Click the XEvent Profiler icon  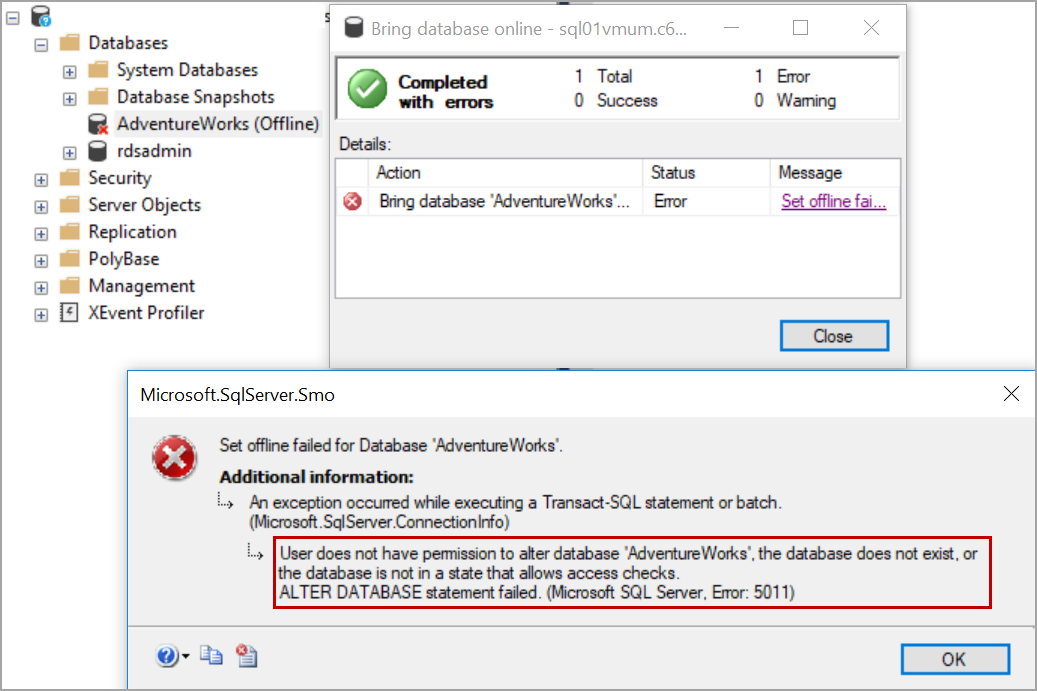69,312
